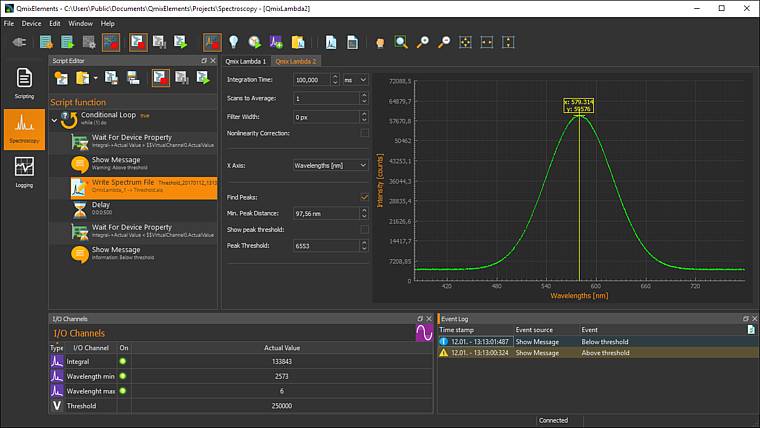The height and width of the screenshot is (428, 760).
Task: Click the lamp bulb toolbar icon
Action: click(234, 42)
